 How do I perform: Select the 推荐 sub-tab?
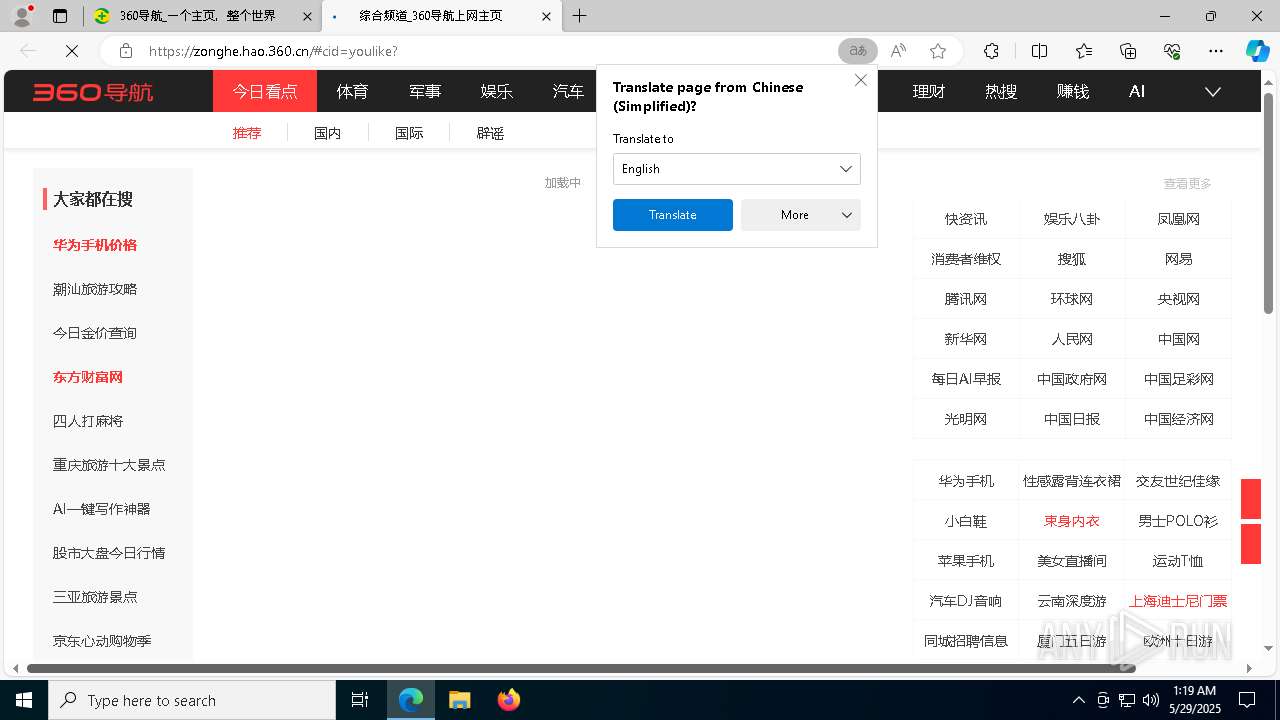pos(247,133)
